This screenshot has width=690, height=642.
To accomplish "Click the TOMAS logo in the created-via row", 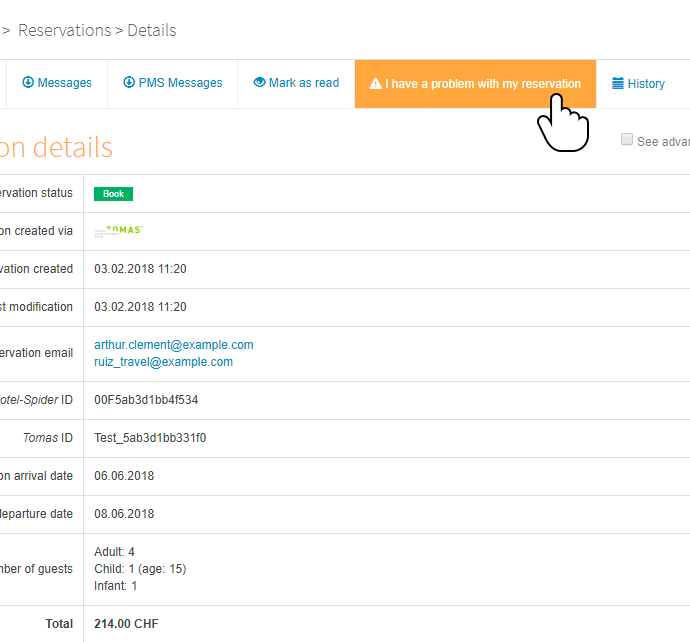I will click(119, 231).
